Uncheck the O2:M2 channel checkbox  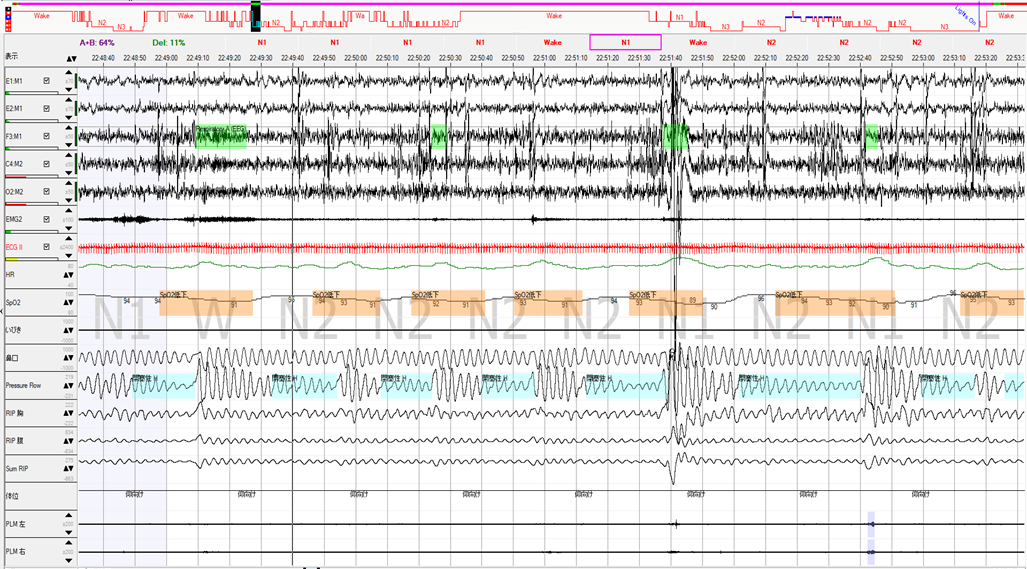(47, 192)
